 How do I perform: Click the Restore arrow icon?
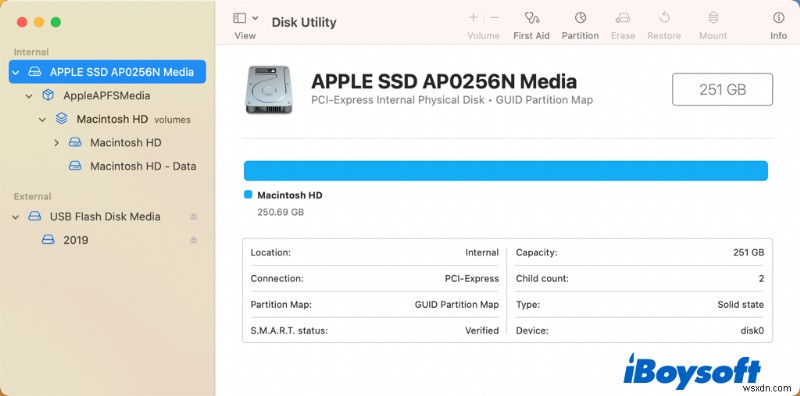664,18
